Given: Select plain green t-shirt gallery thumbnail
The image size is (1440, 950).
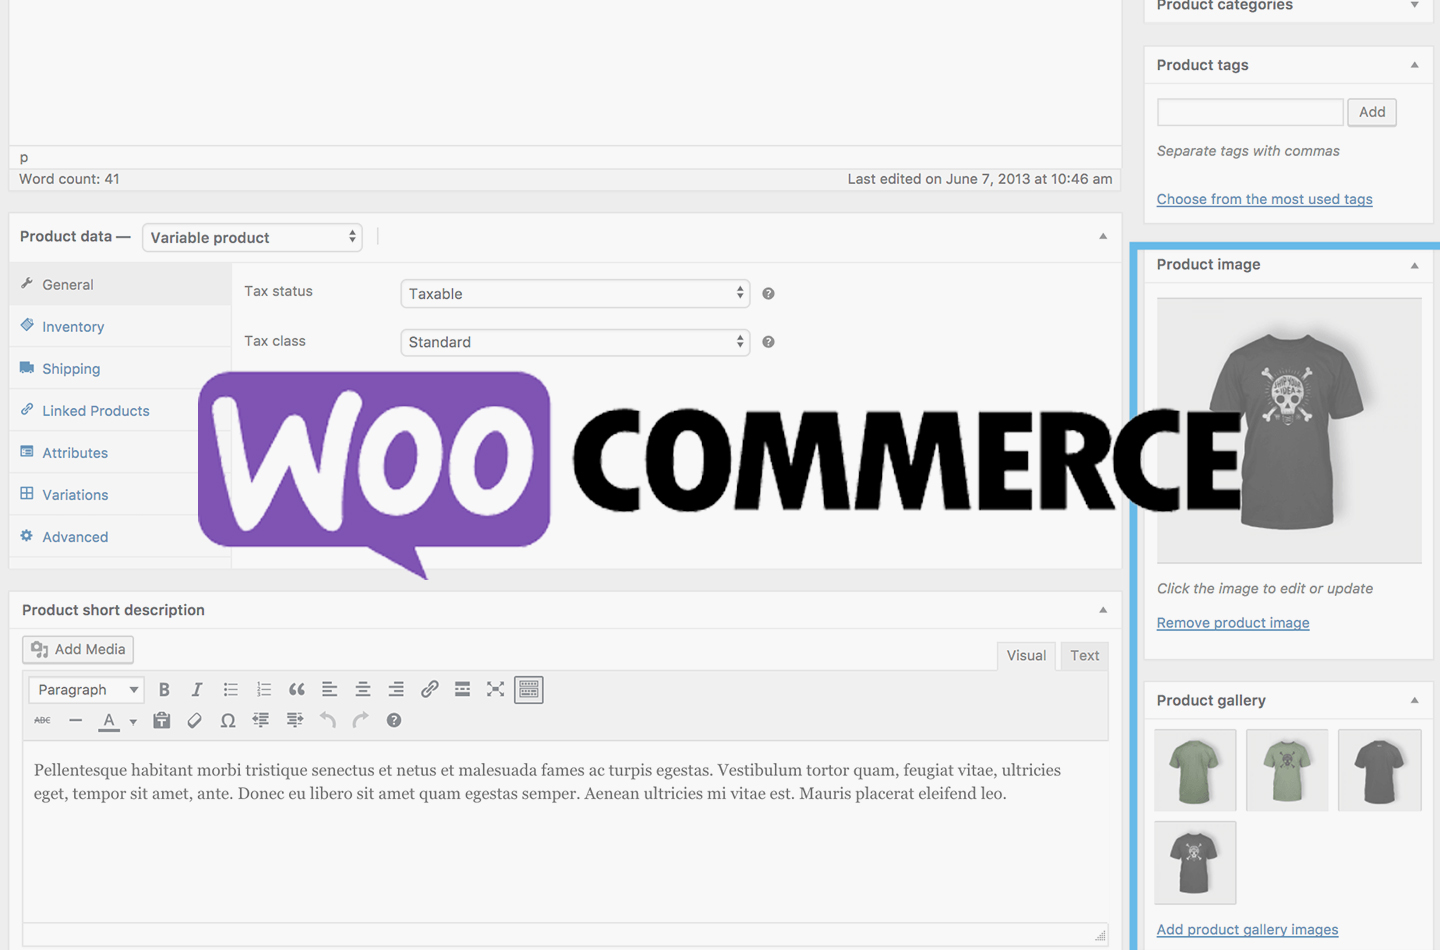Looking at the screenshot, I should click(x=1195, y=770).
